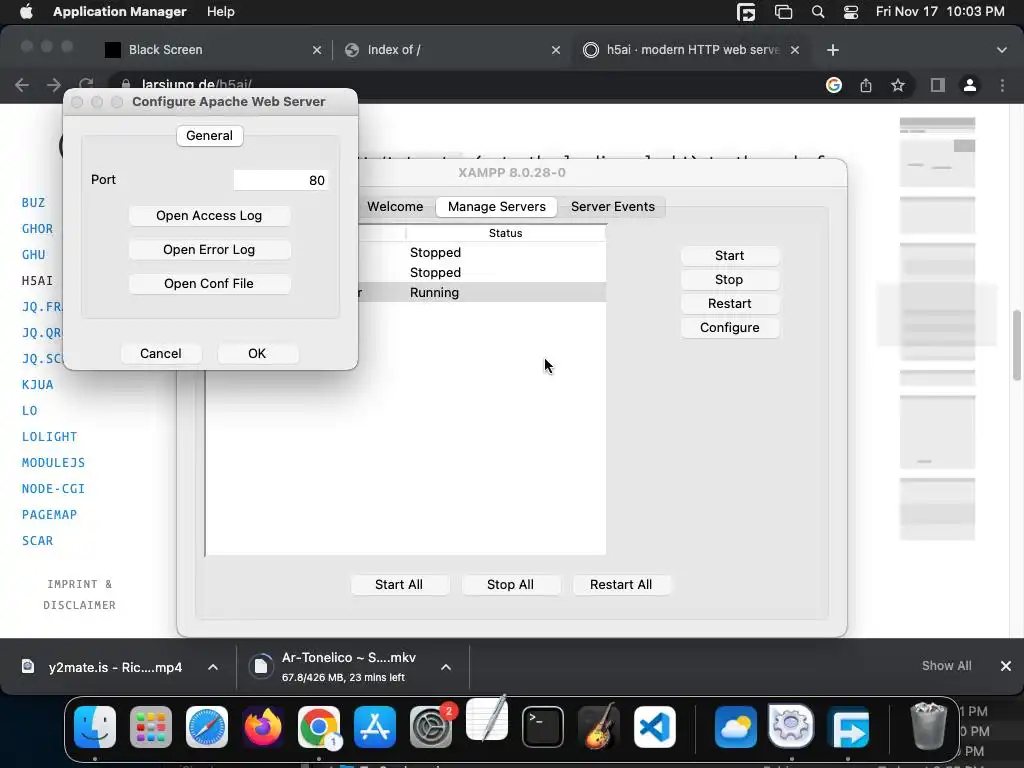This screenshot has height=768, width=1024.
Task: Click Restart All servers
Action: pyautogui.click(x=621, y=584)
